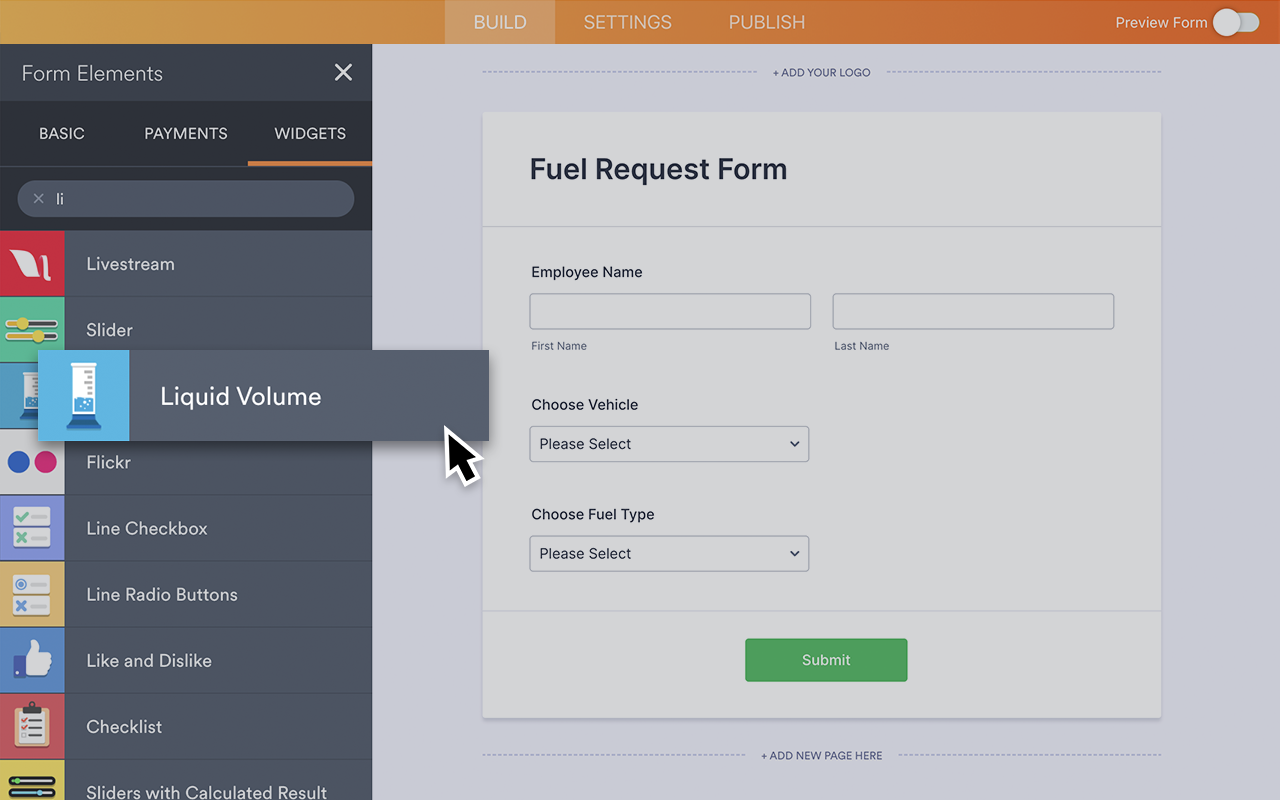Enable the Preview Form toggle
The height and width of the screenshot is (800, 1280).
click(x=1236, y=22)
